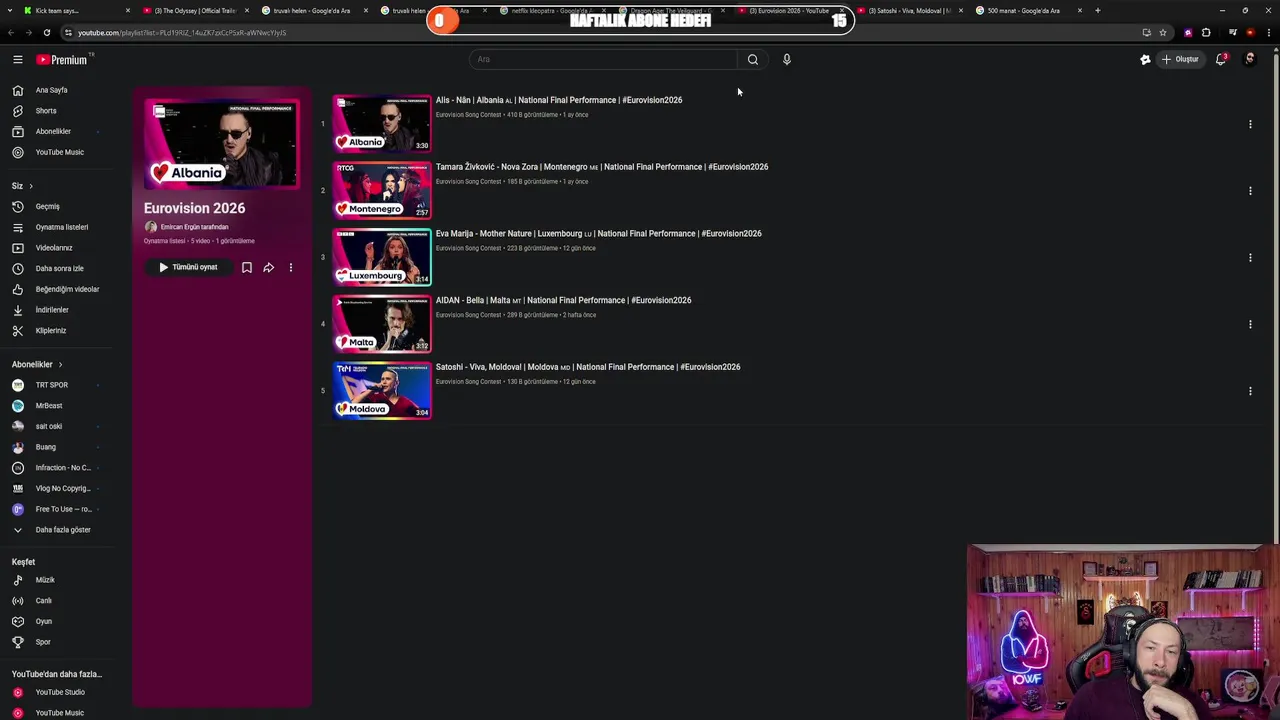Open Malta video thumbnail

[382, 324]
